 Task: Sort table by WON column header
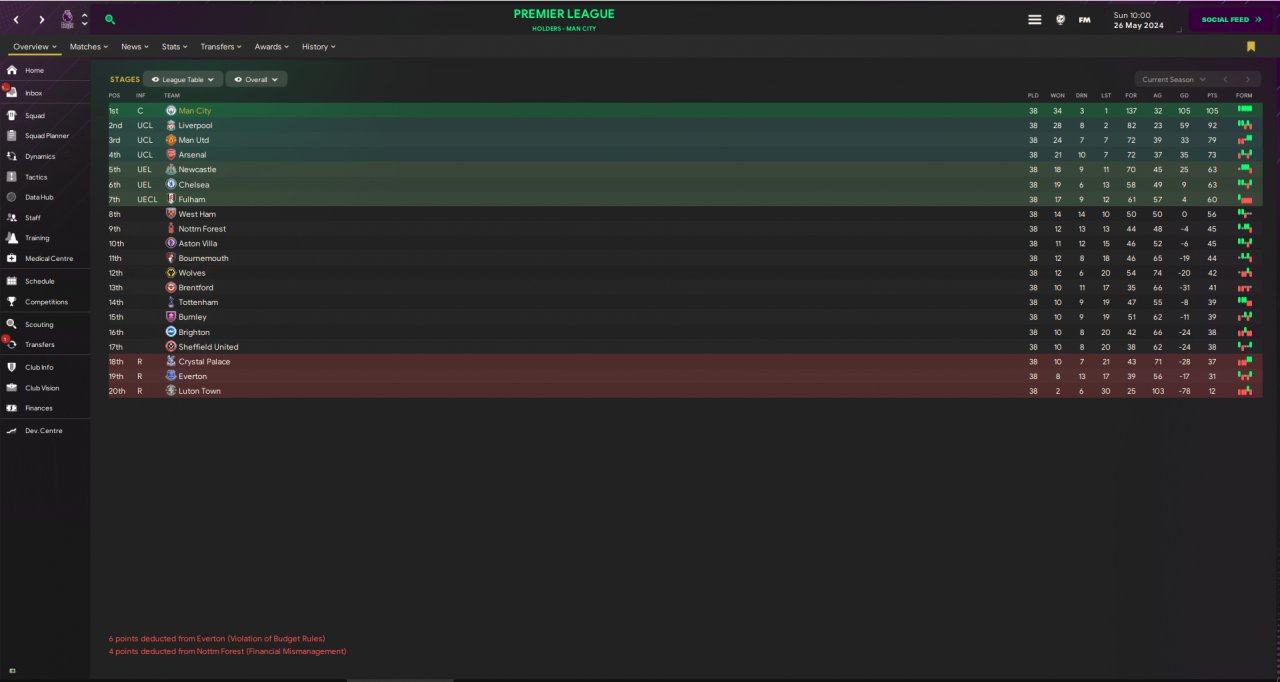tap(1057, 95)
